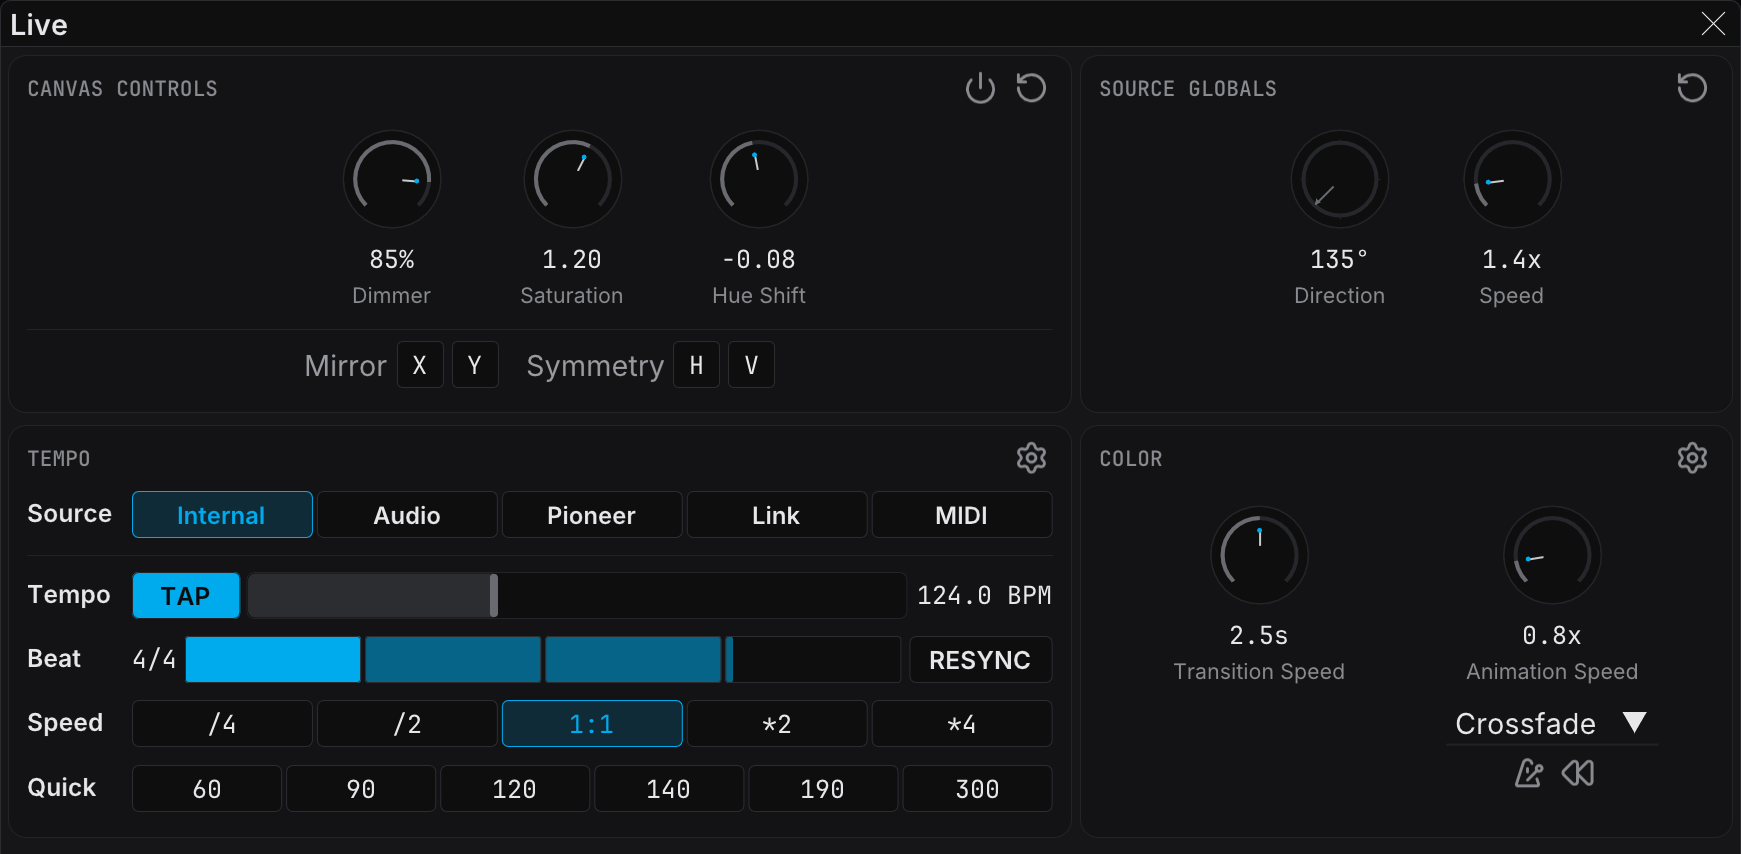Reset Source Globals settings
This screenshot has height=854, width=1741.
(1692, 88)
